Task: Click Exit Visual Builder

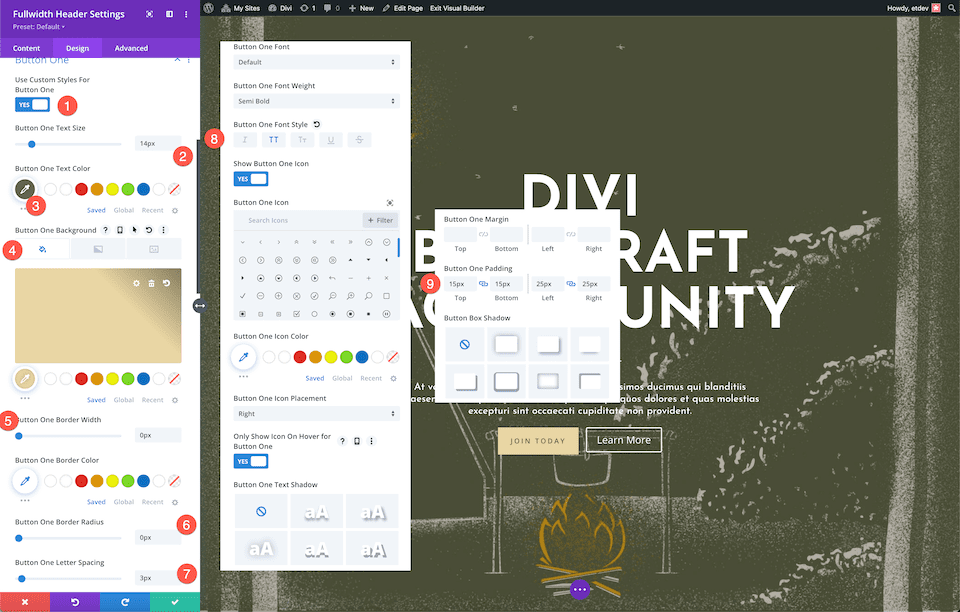Action: tap(457, 8)
